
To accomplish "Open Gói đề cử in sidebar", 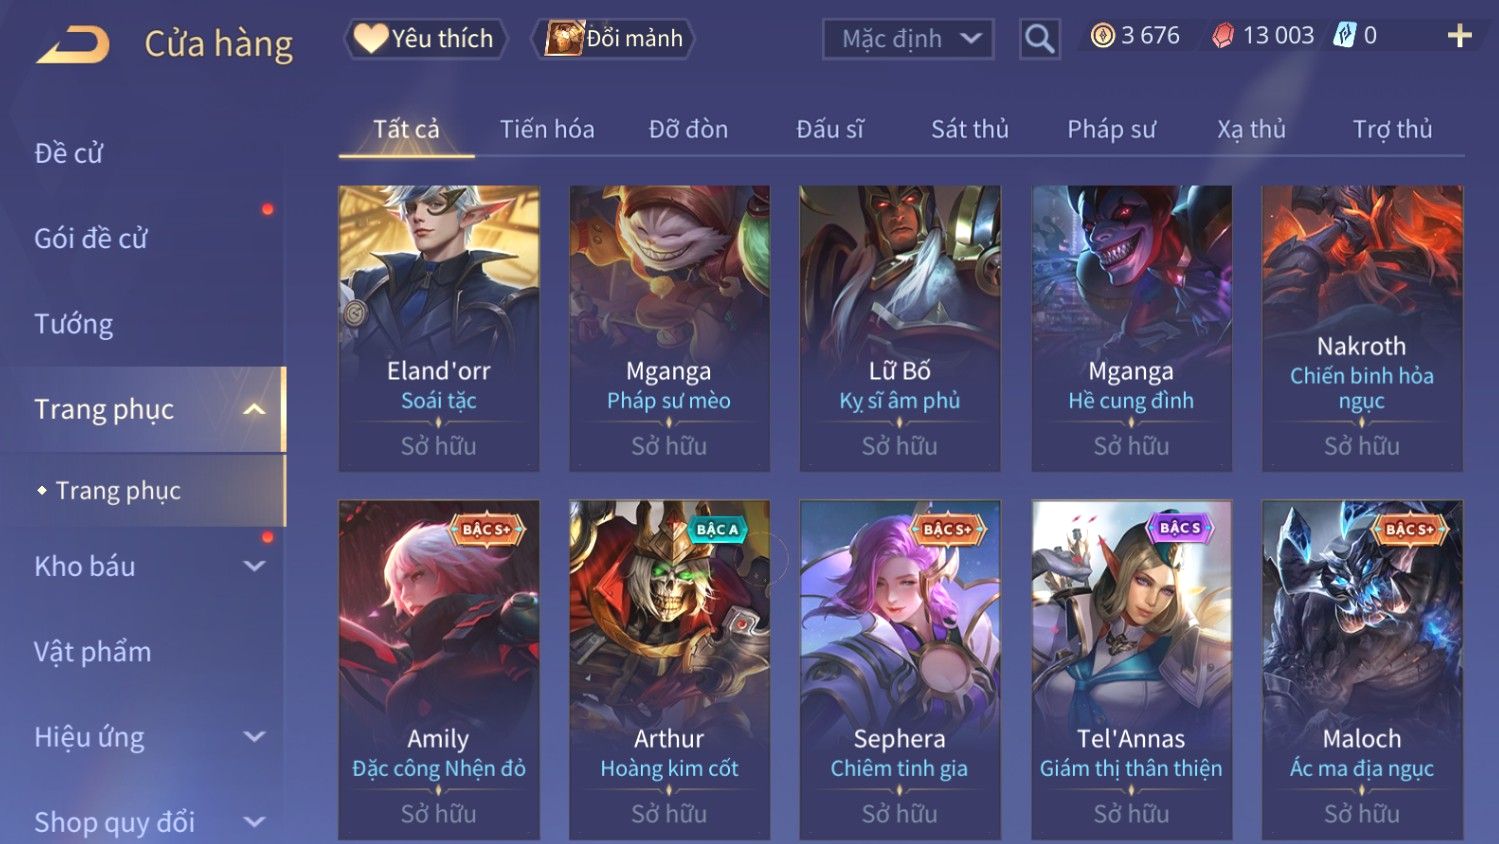I will (91, 238).
